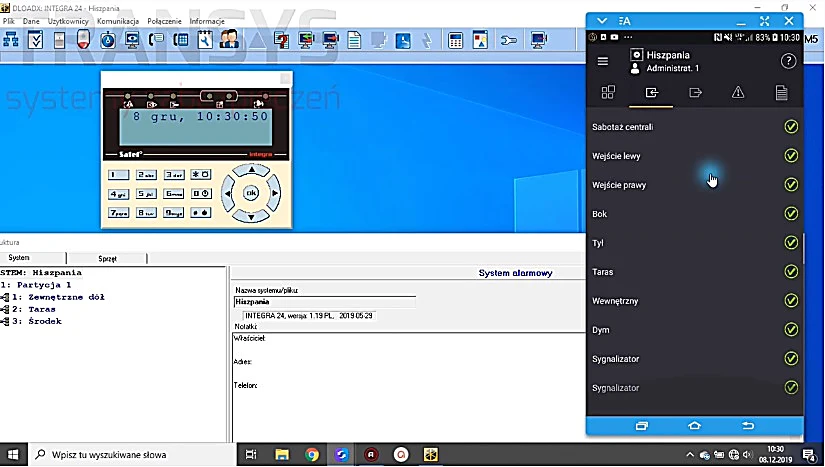
Task: Open File Explorer from the taskbar
Action: click(281, 454)
